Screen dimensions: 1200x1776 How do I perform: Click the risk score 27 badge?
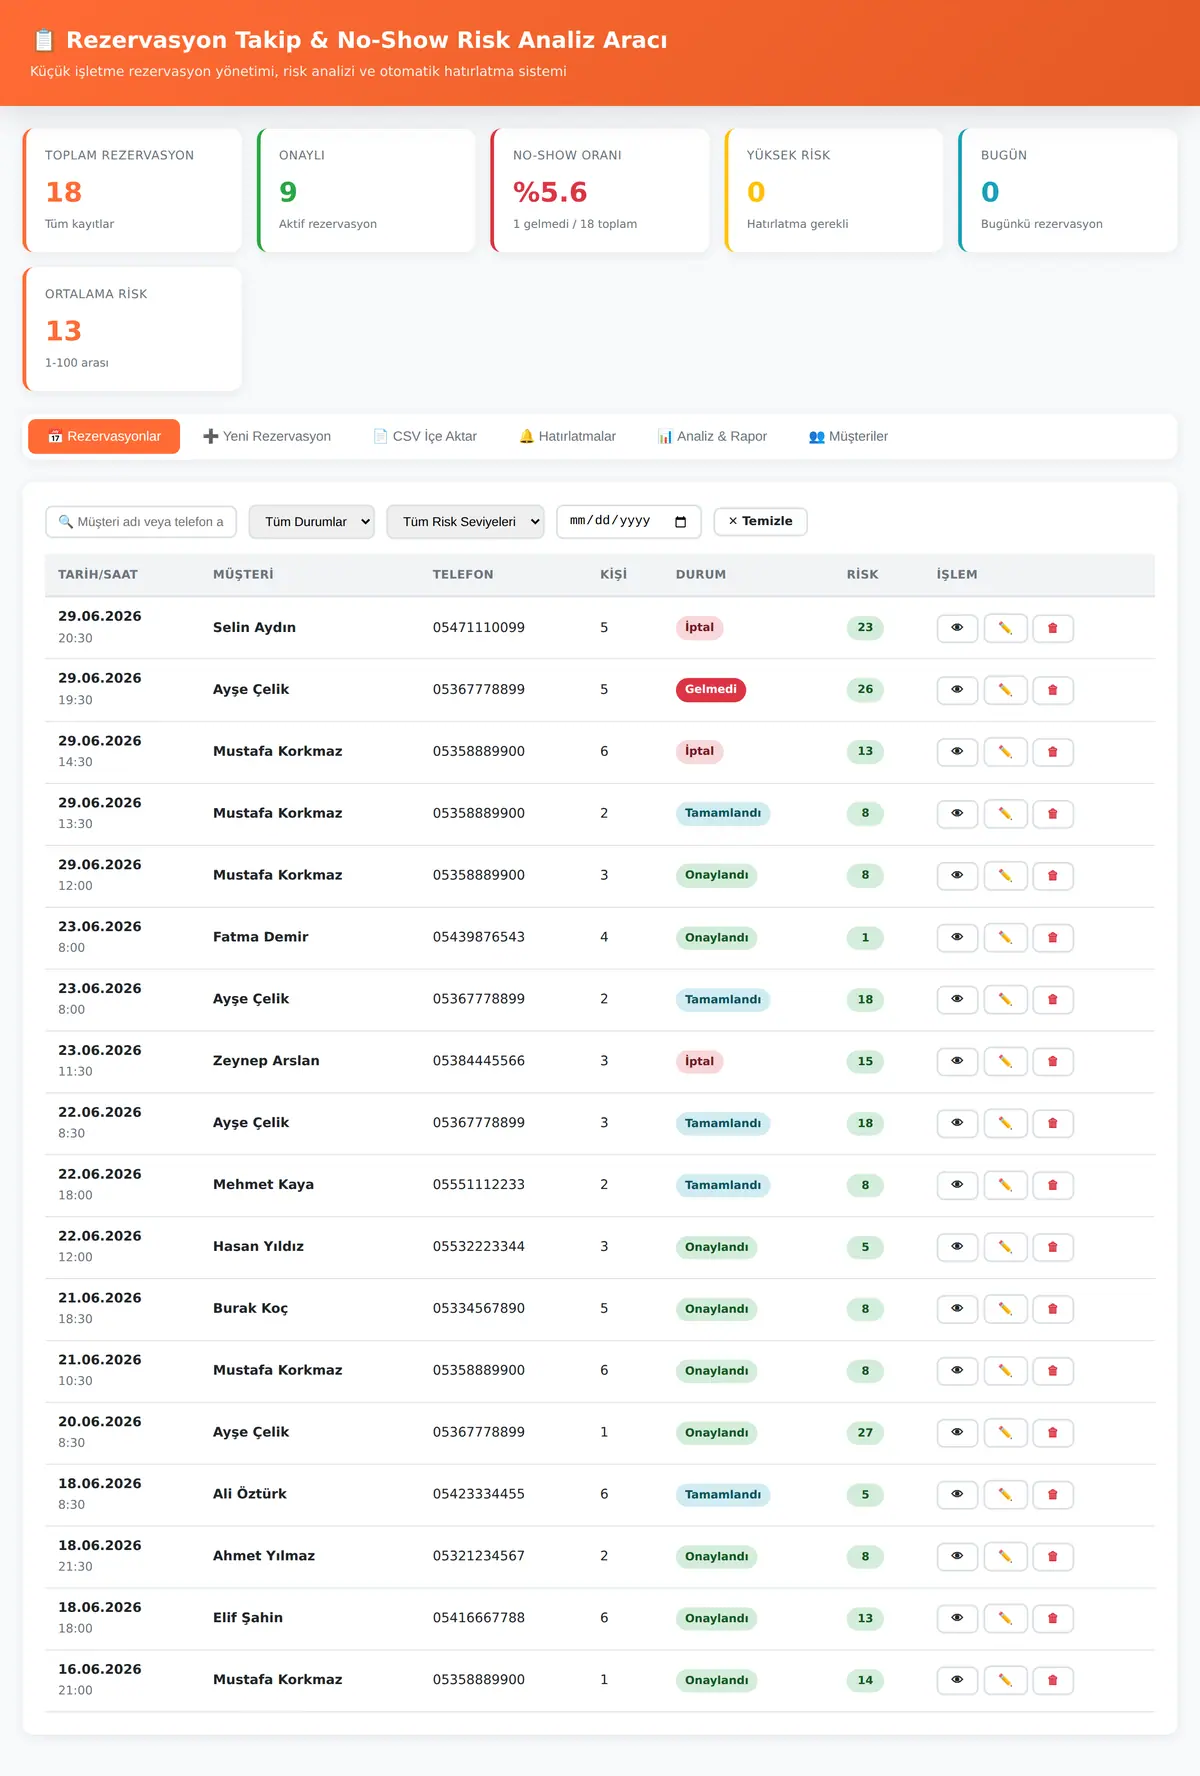click(x=865, y=1433)
